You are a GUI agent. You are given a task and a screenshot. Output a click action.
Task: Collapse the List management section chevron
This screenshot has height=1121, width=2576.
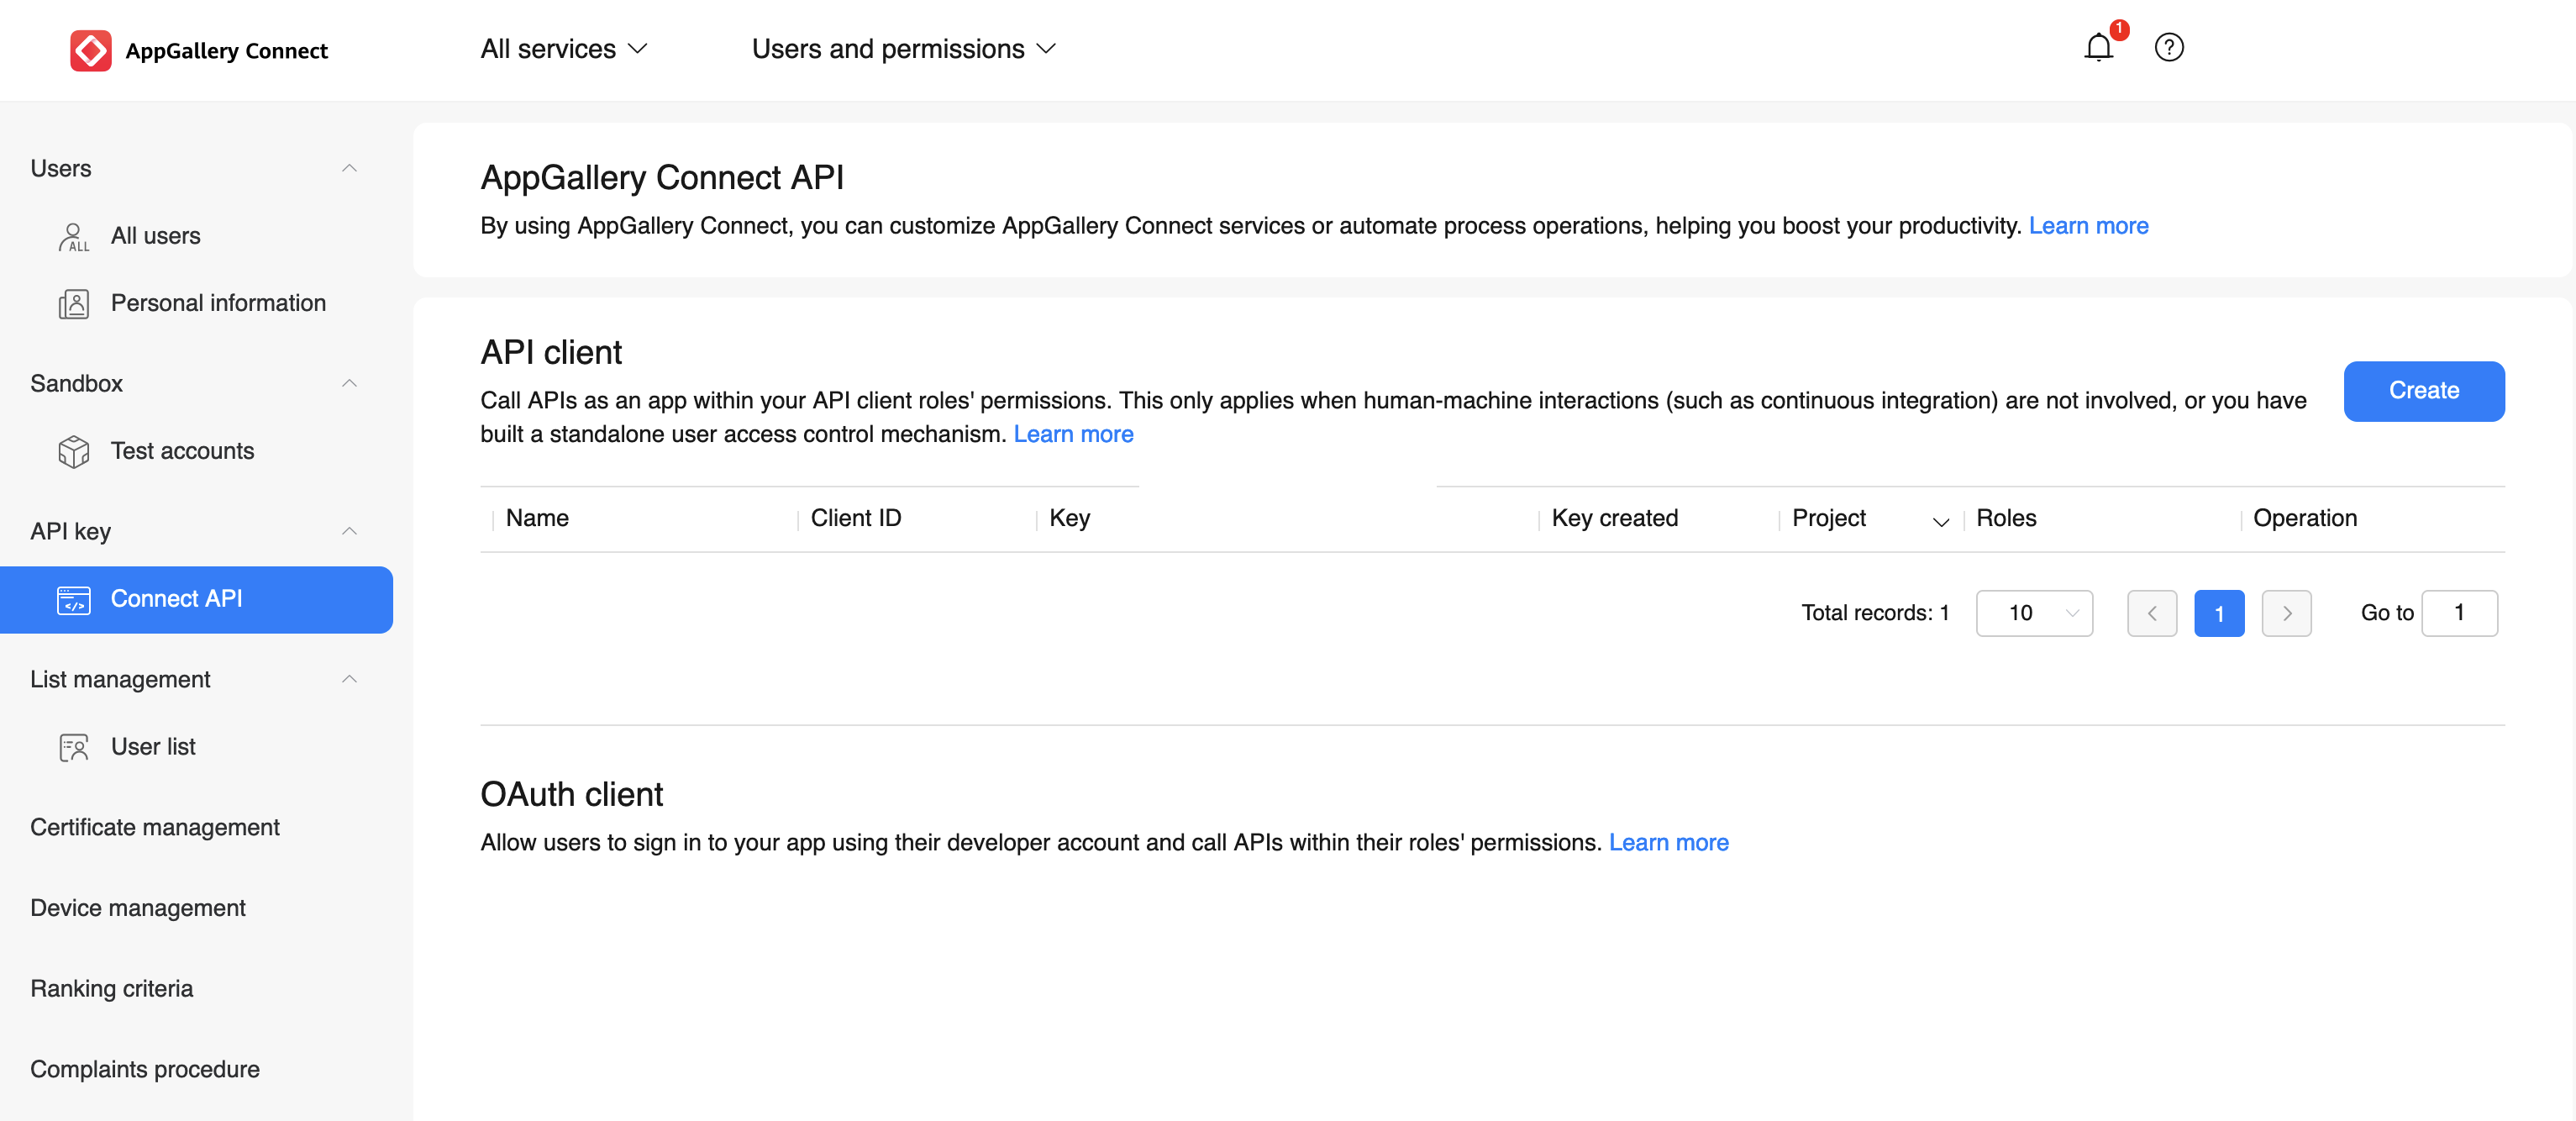pyautogui.click(x=349, y=679)
